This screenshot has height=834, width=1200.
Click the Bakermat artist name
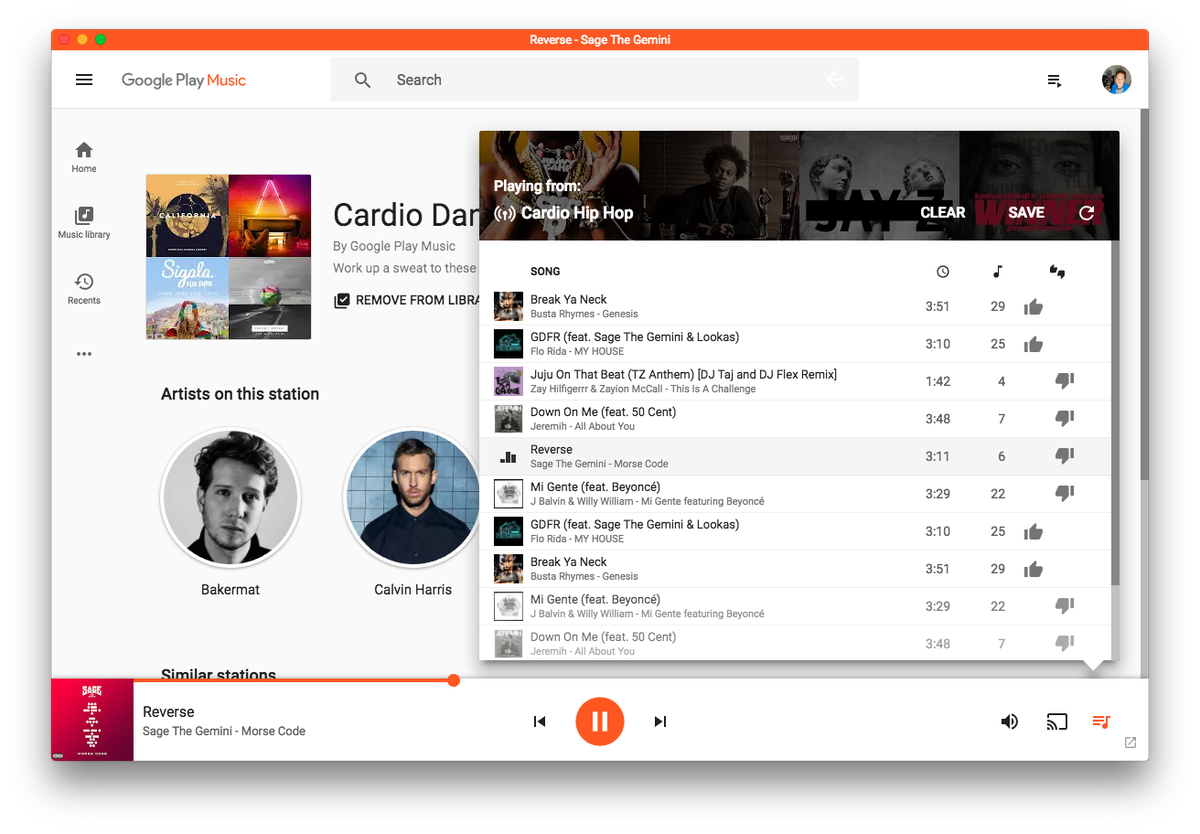pos(230,590)
